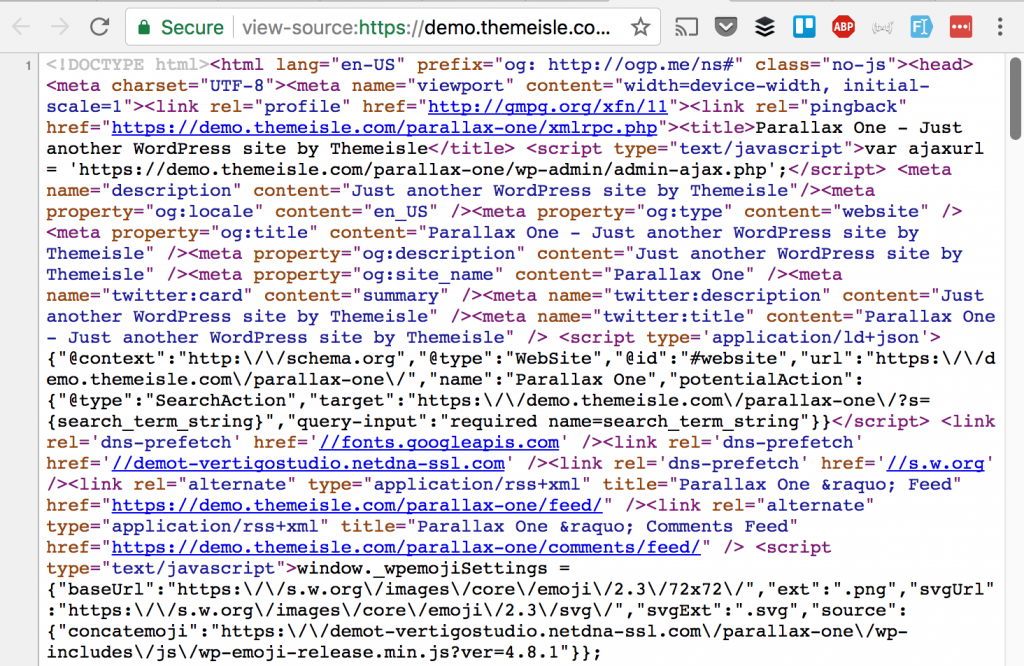Screen dimensions: 1024x666
Task: Click the Pocket extension icon
Action: click(x=727, y=26)
